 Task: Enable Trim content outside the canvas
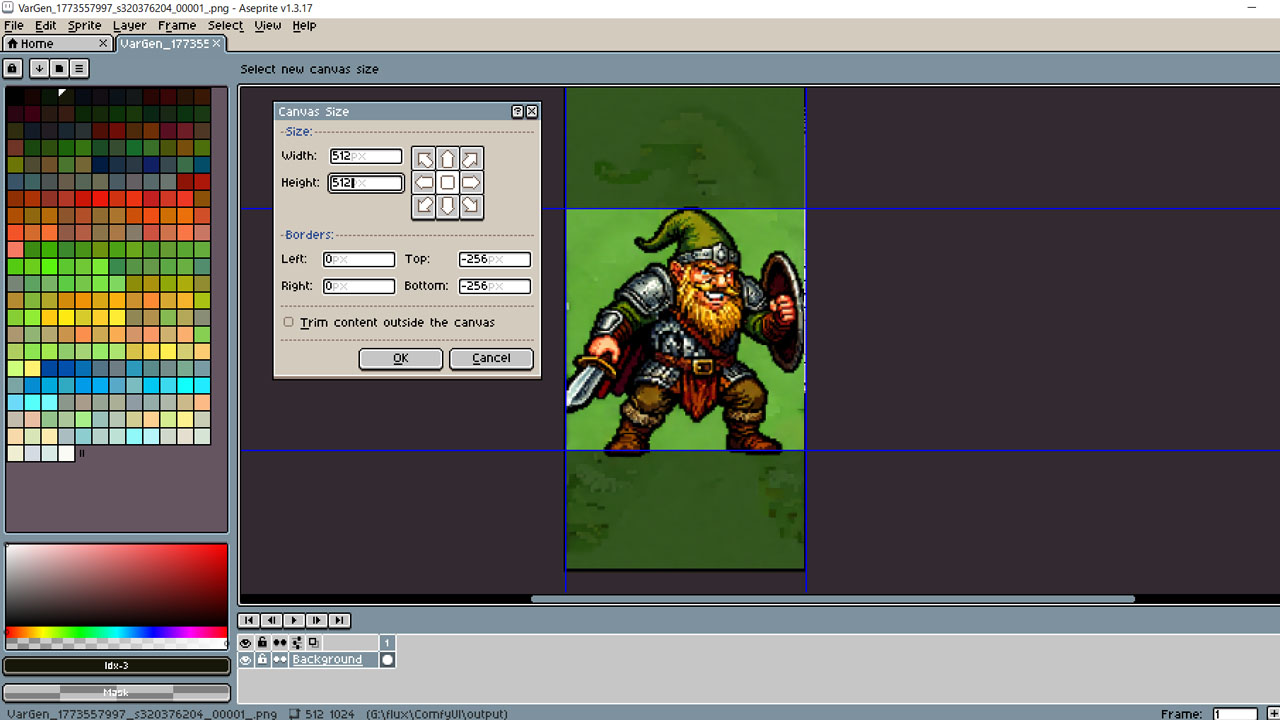tap(289, 322)
